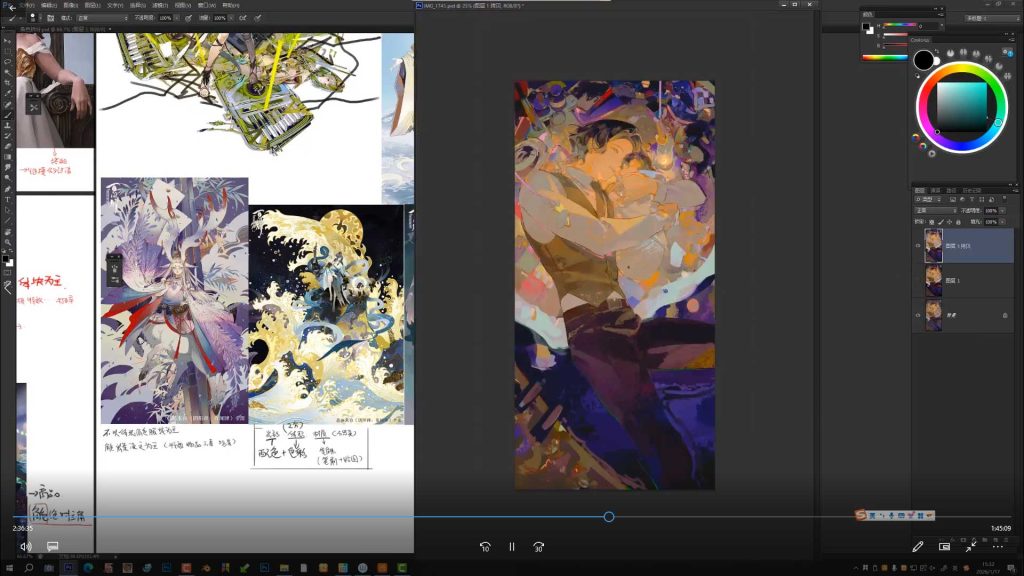
Task: Open video player captions menu
Action: [x=53, y=546]
